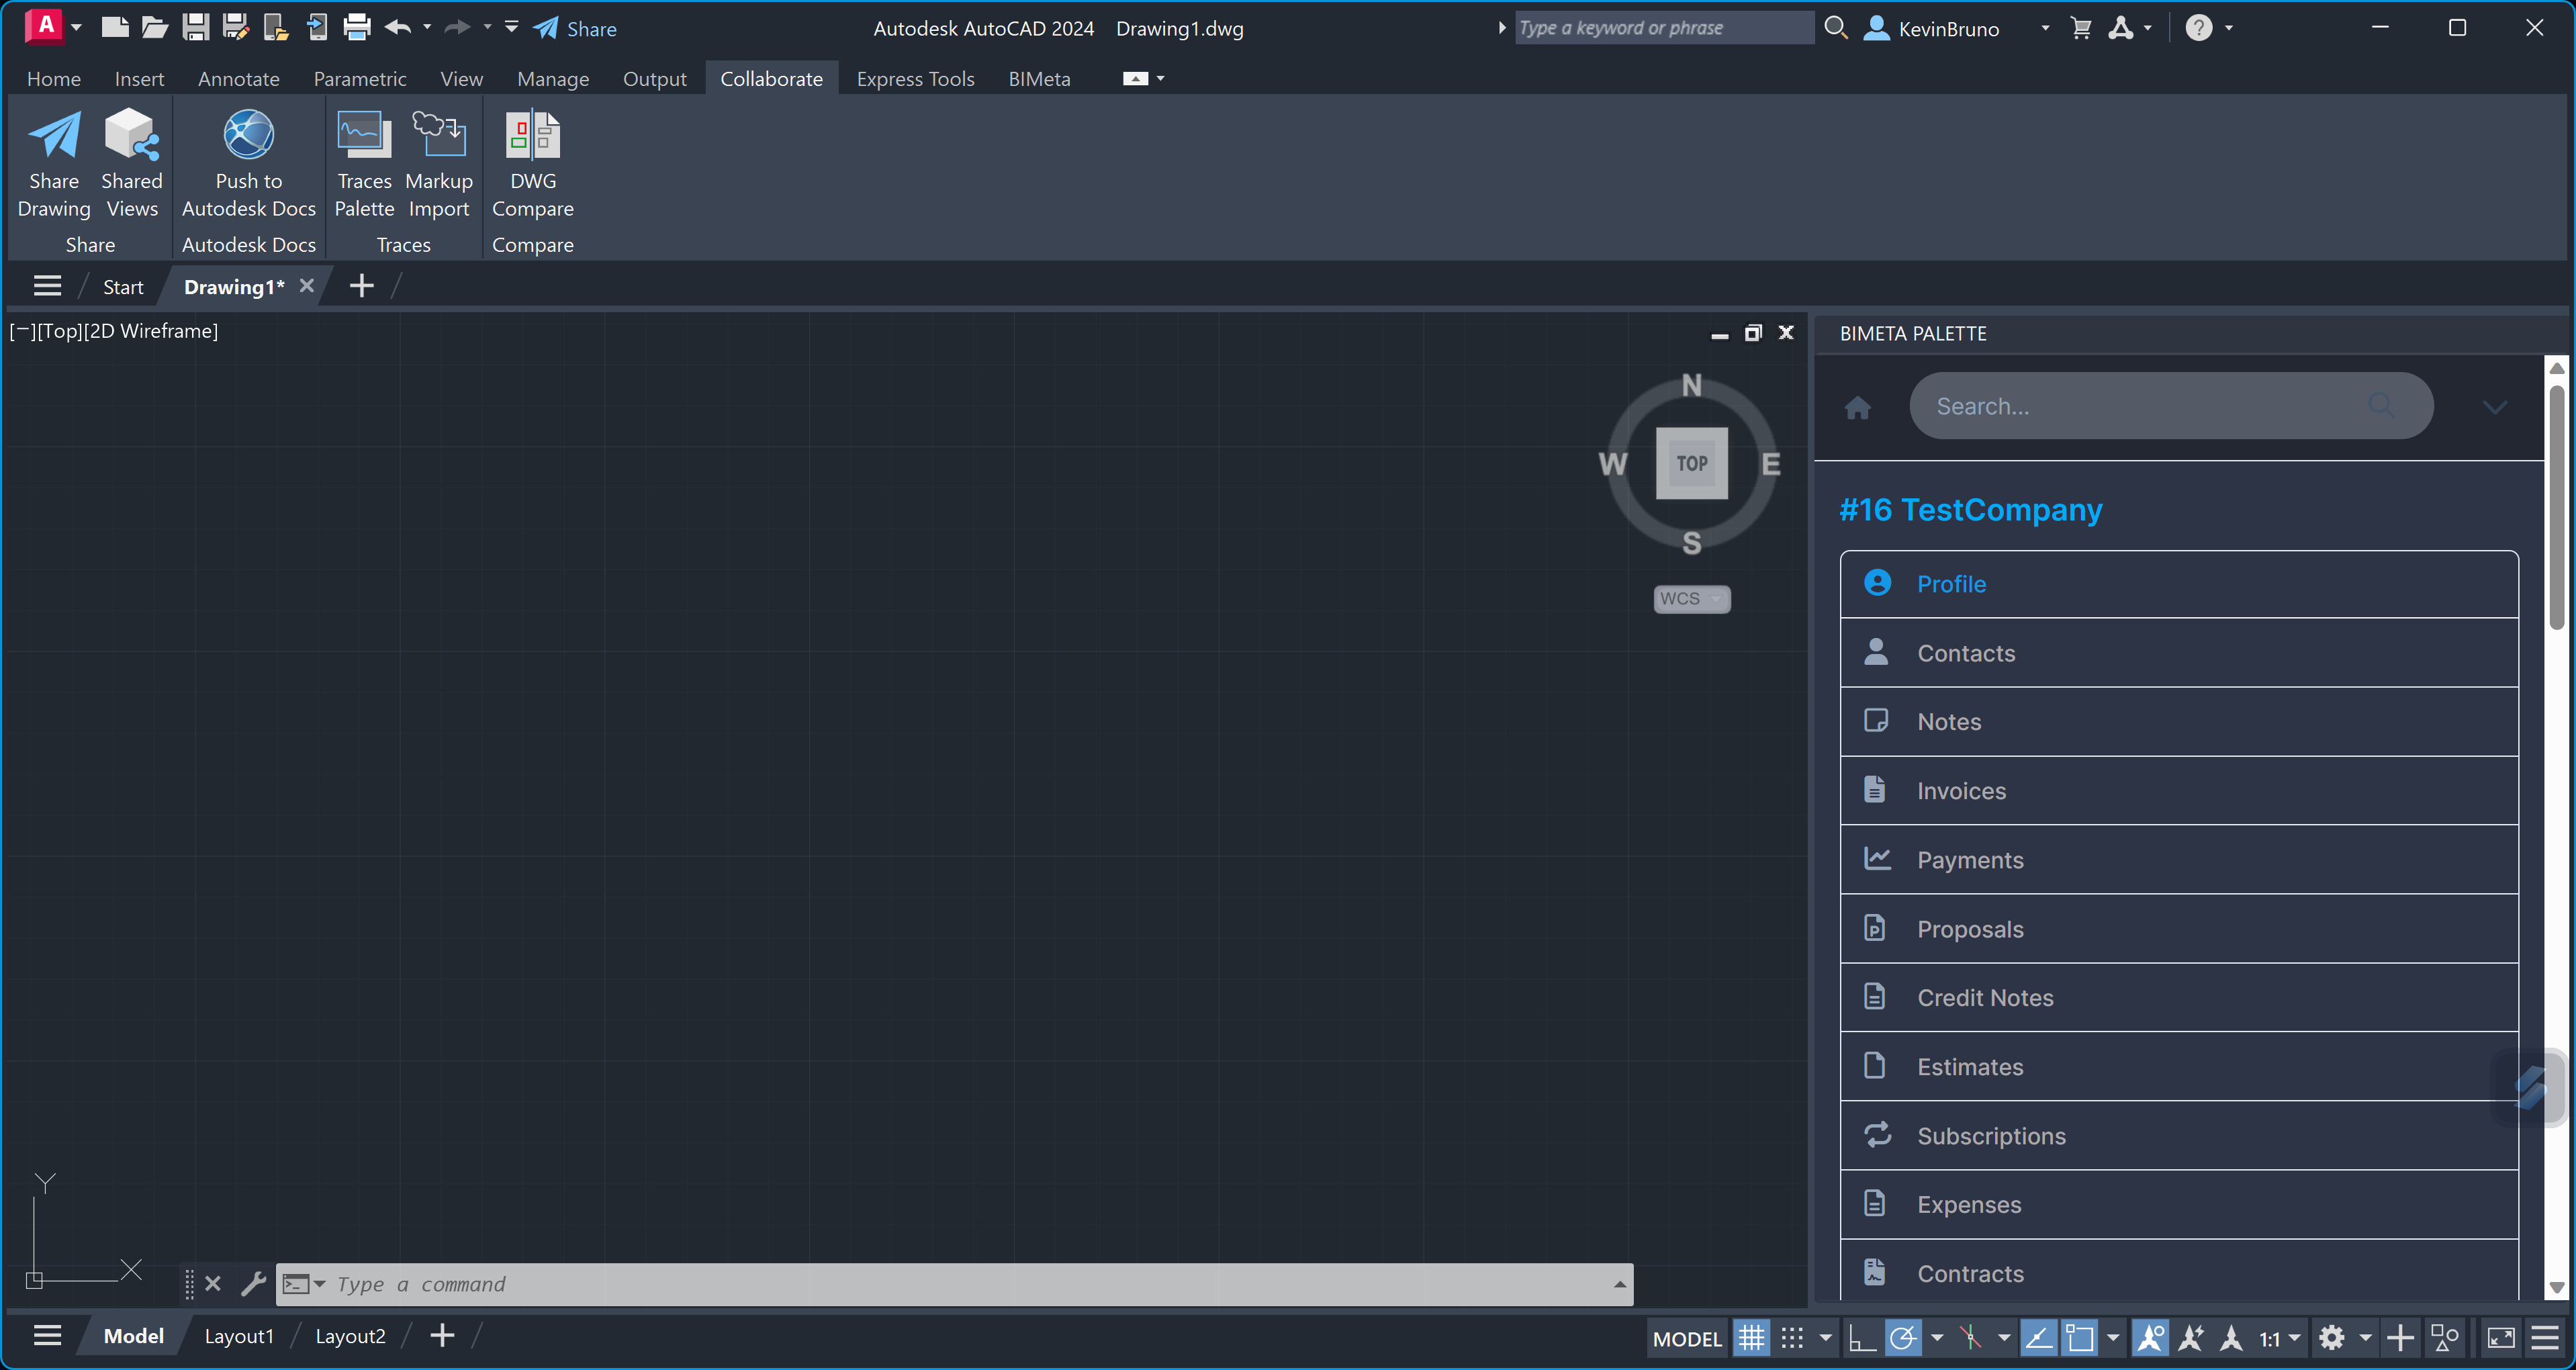Click the Open file folder icon

click(154, 27)
